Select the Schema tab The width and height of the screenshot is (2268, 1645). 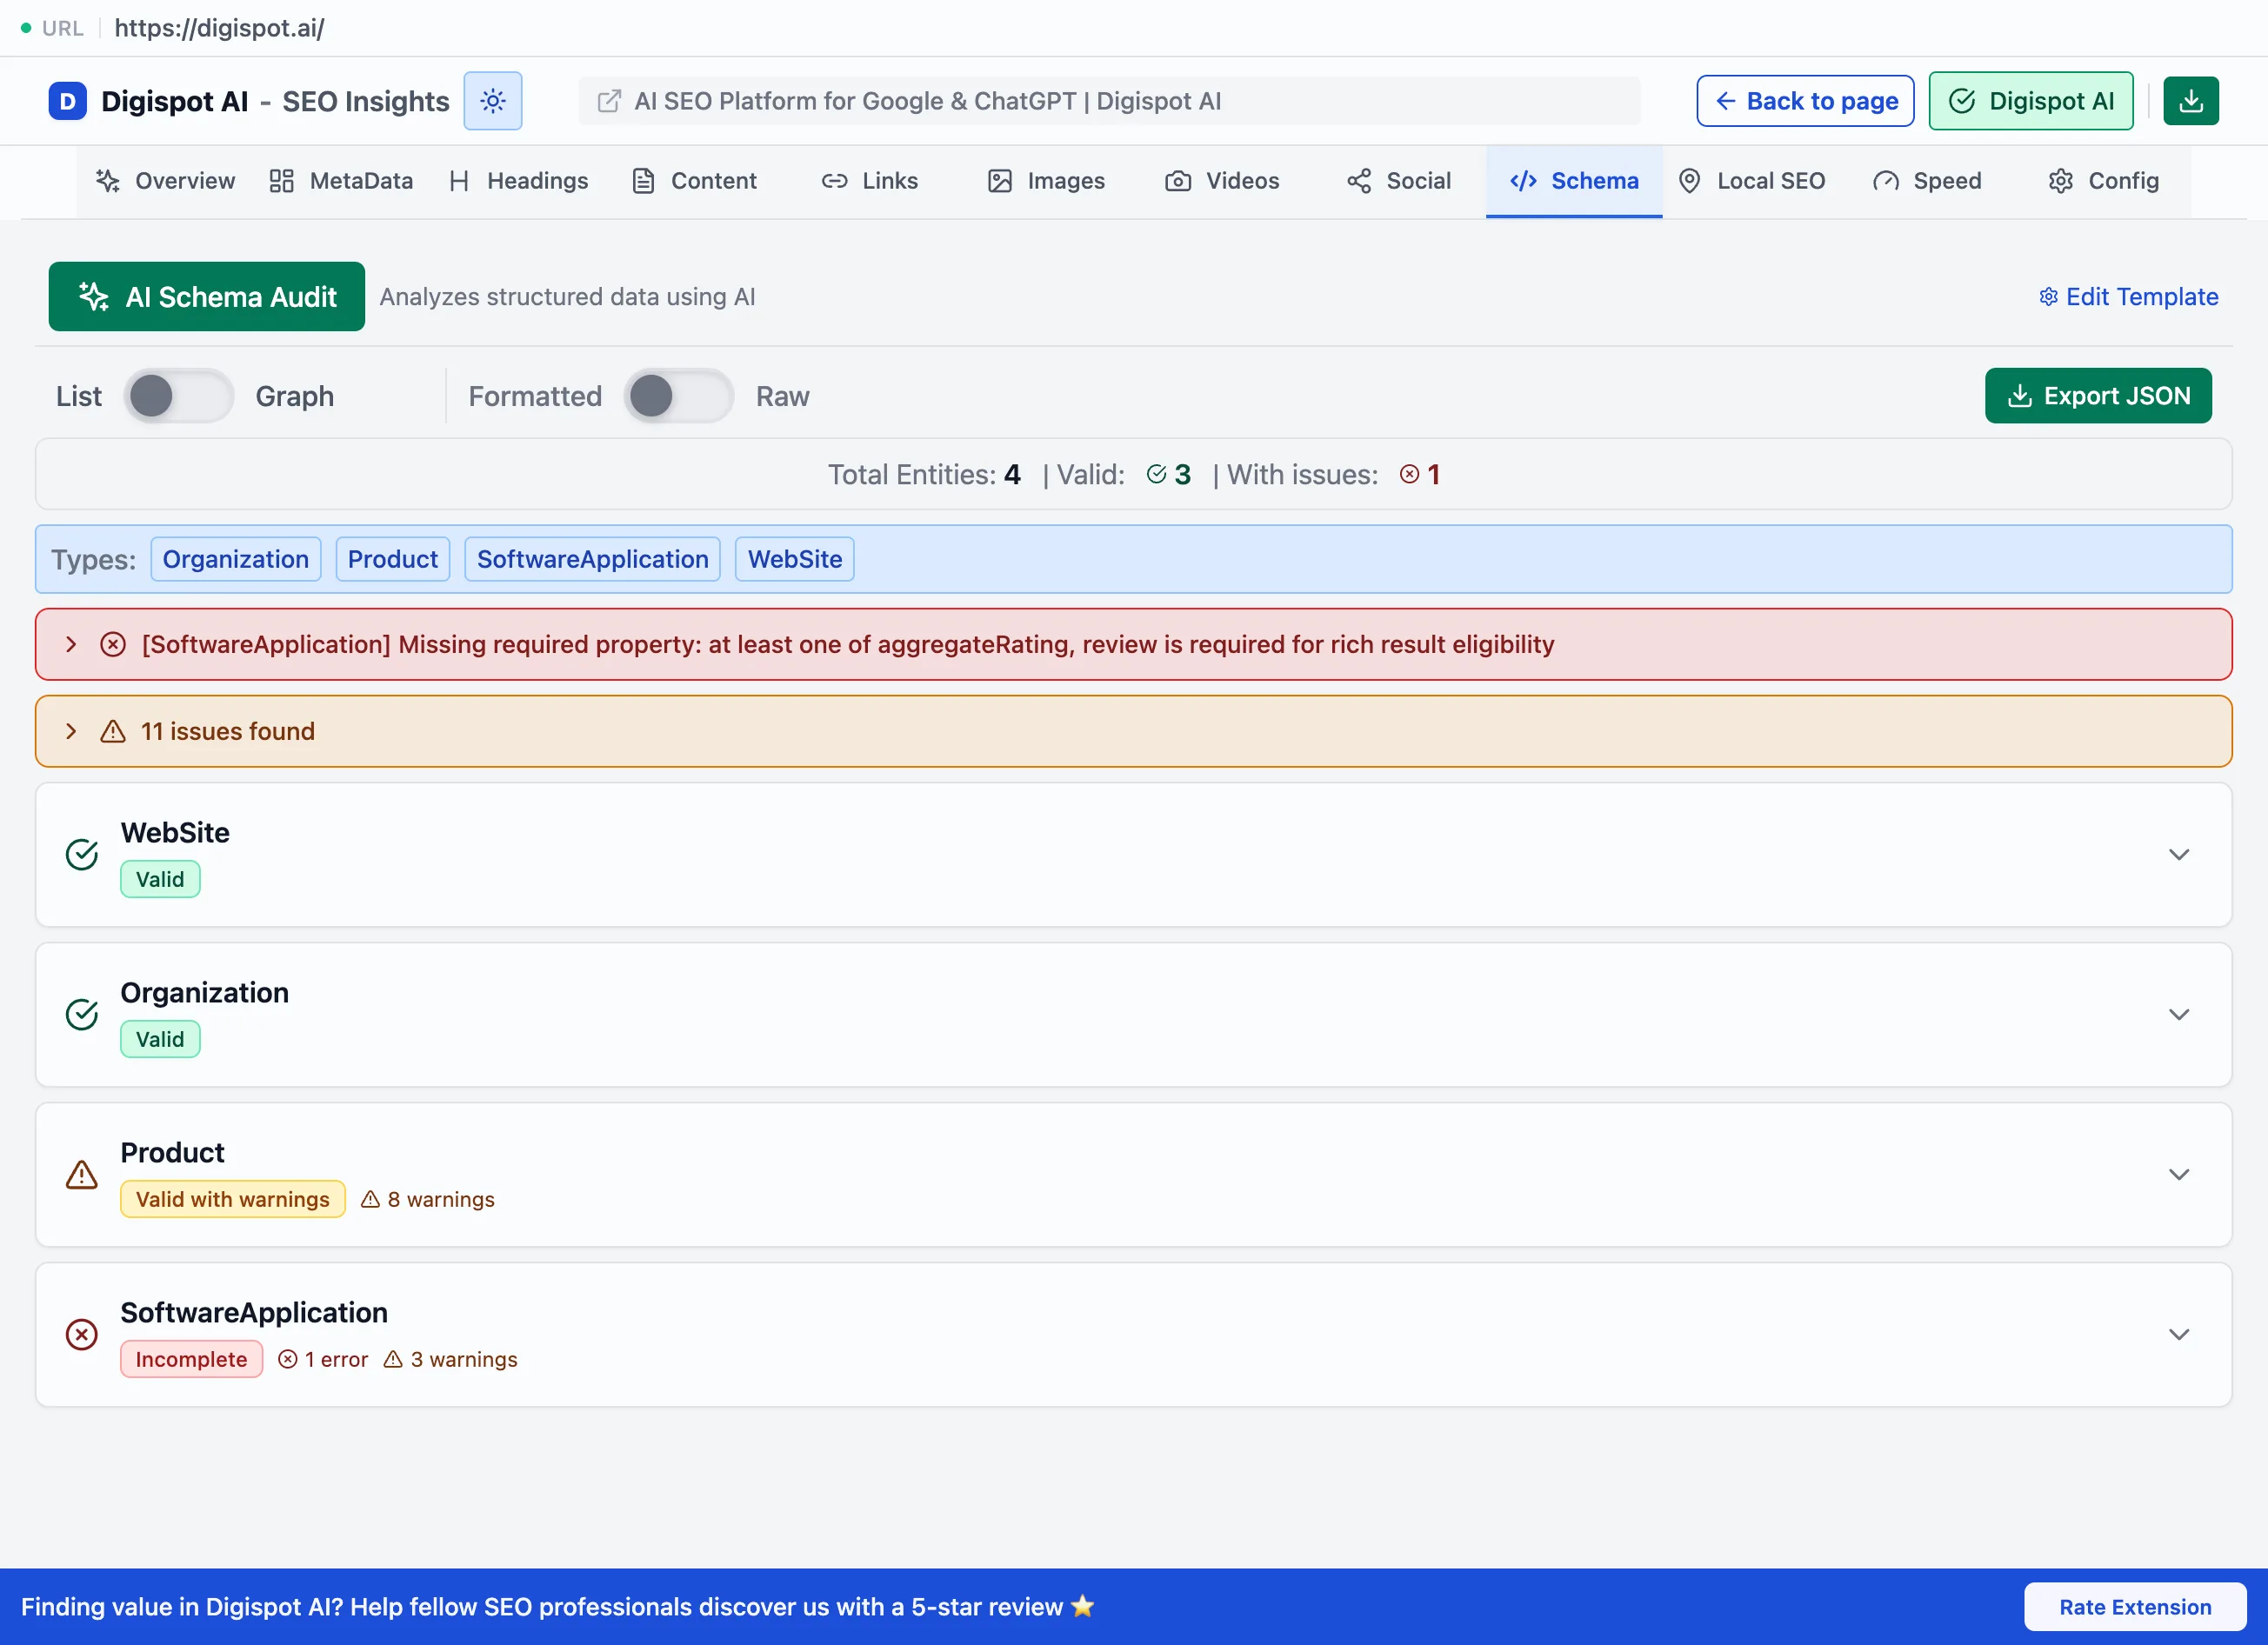pyautogui.click(x=1574, y=181)
